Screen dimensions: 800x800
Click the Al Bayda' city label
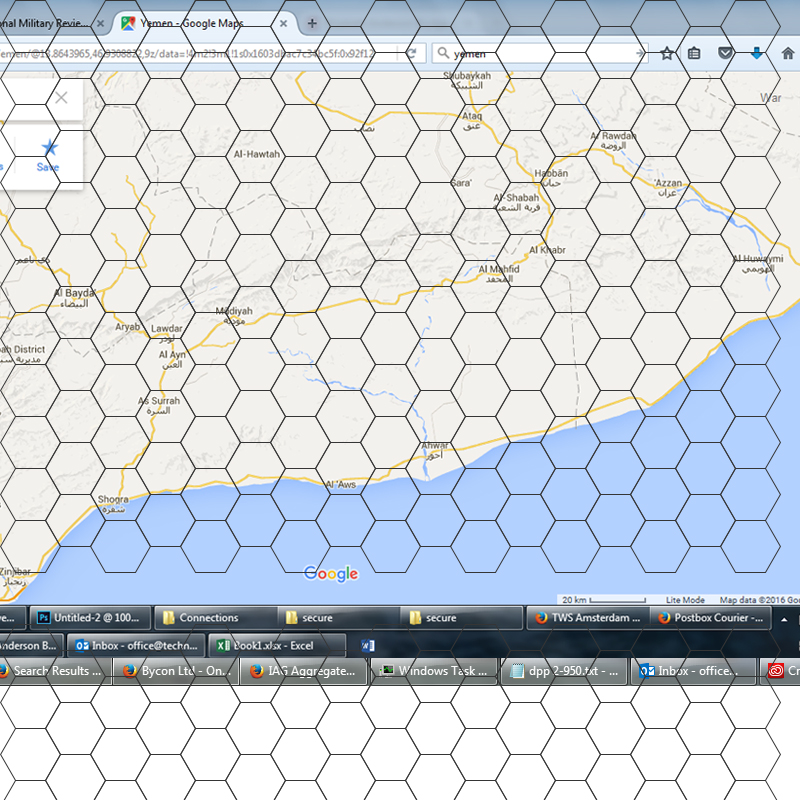coord(74,298)
